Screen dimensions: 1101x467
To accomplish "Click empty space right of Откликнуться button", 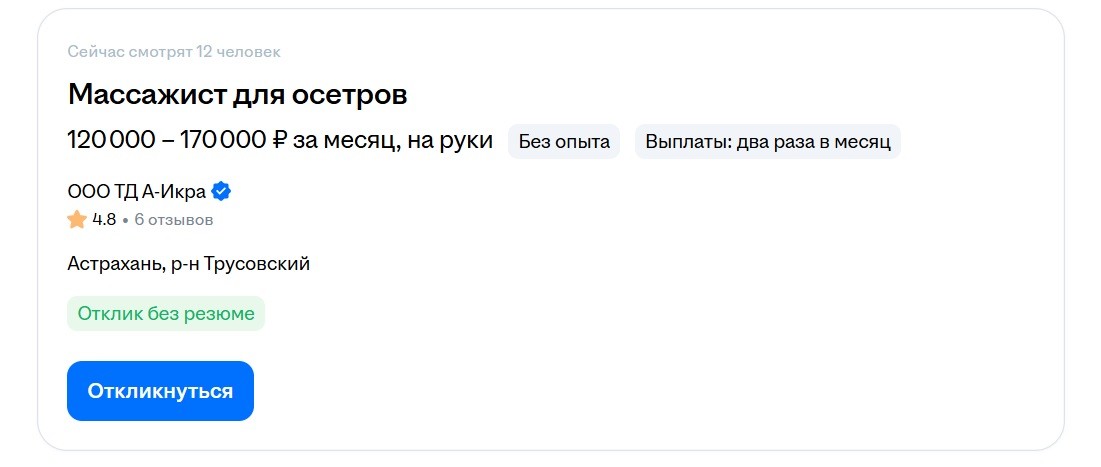I will click(600, 391).
